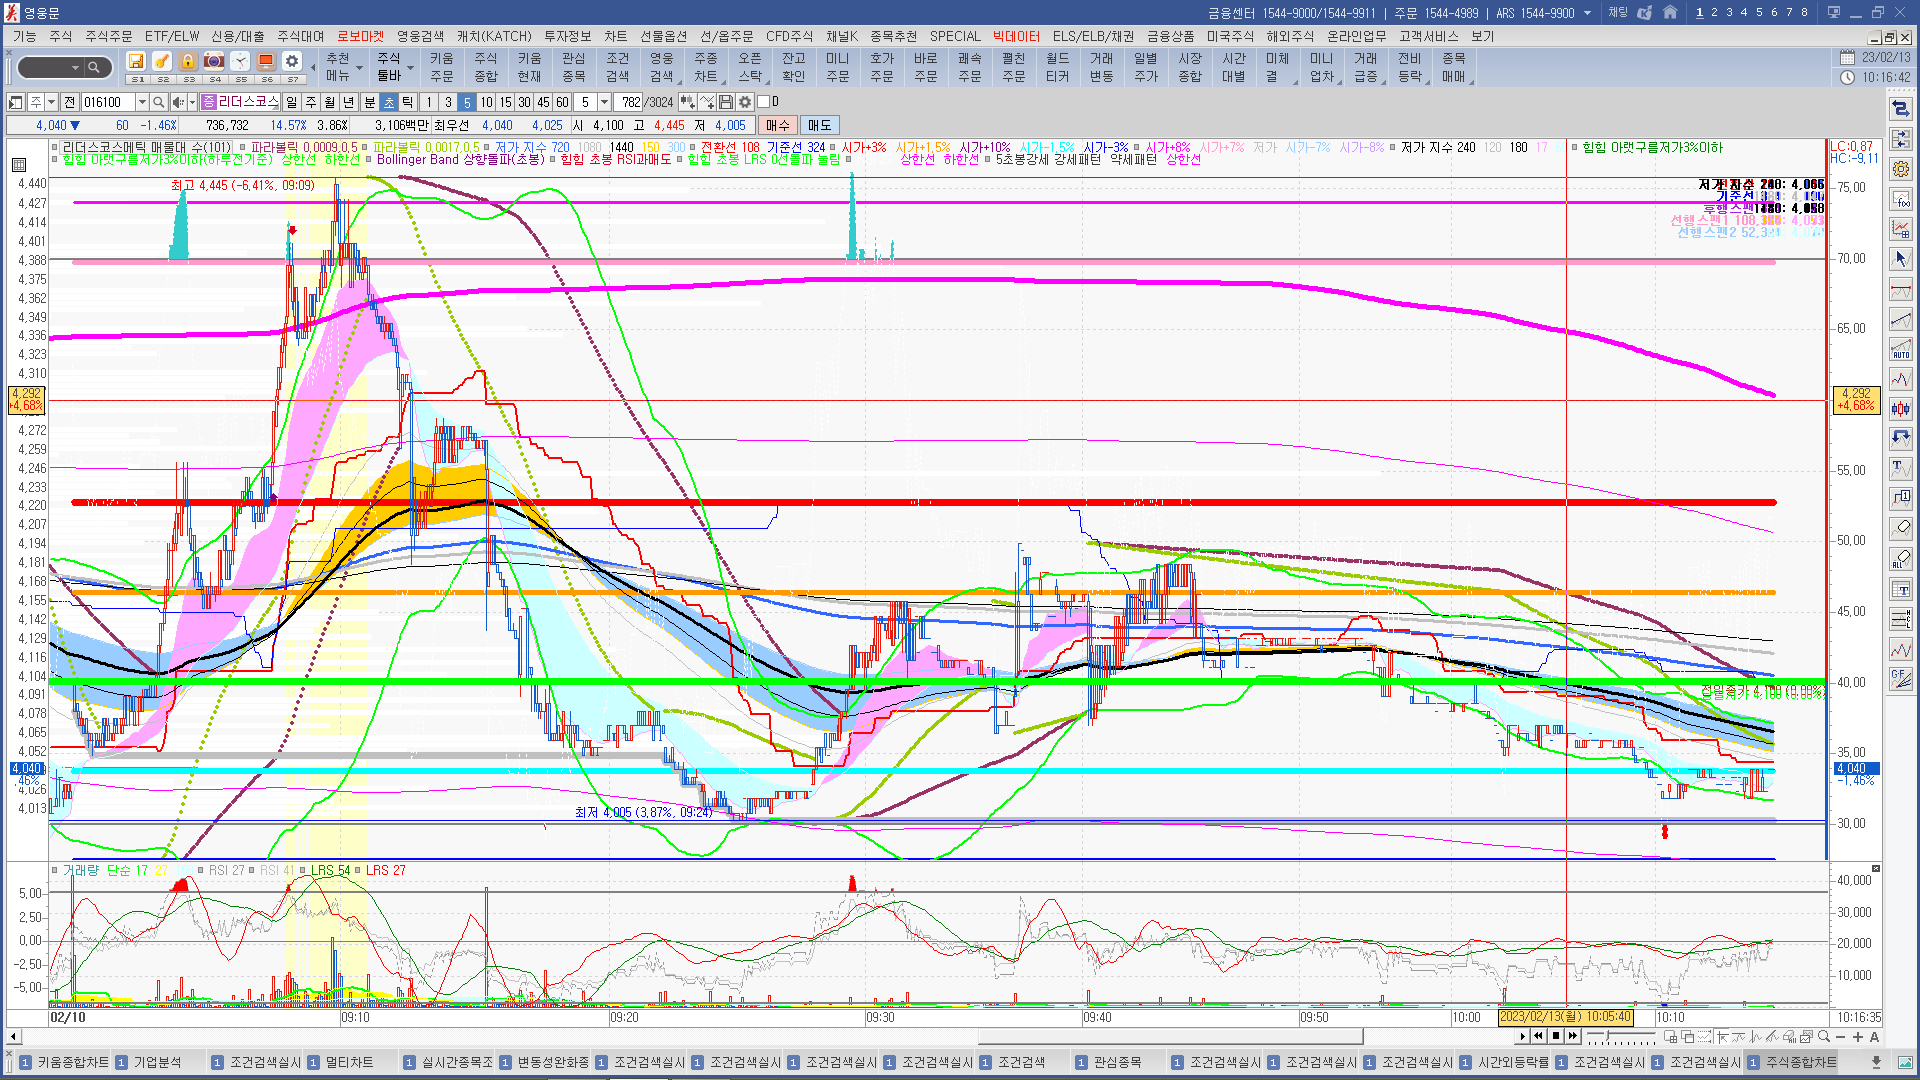Open the 로보마켓 menu
The height and width of the screenshot is (1080, 1920).
pos(360,36)
